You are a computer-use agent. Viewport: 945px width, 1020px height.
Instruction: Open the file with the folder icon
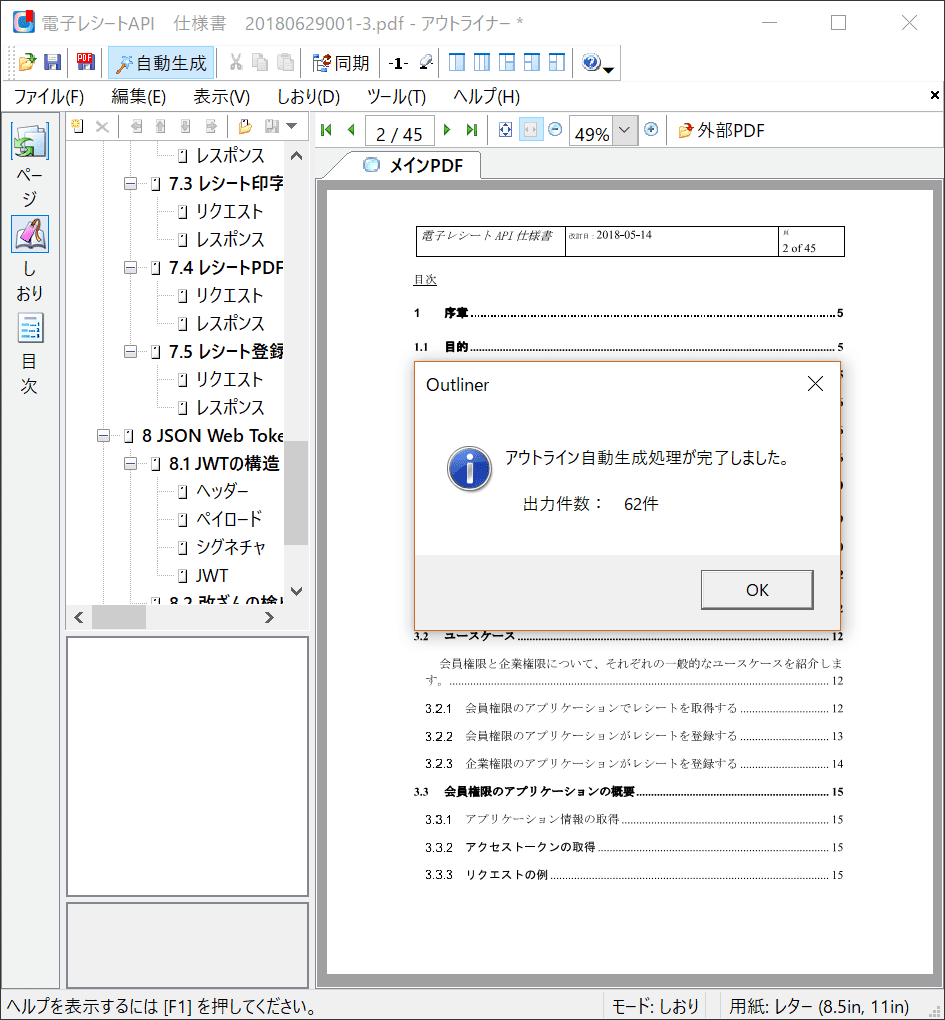[x=27, y=63]
